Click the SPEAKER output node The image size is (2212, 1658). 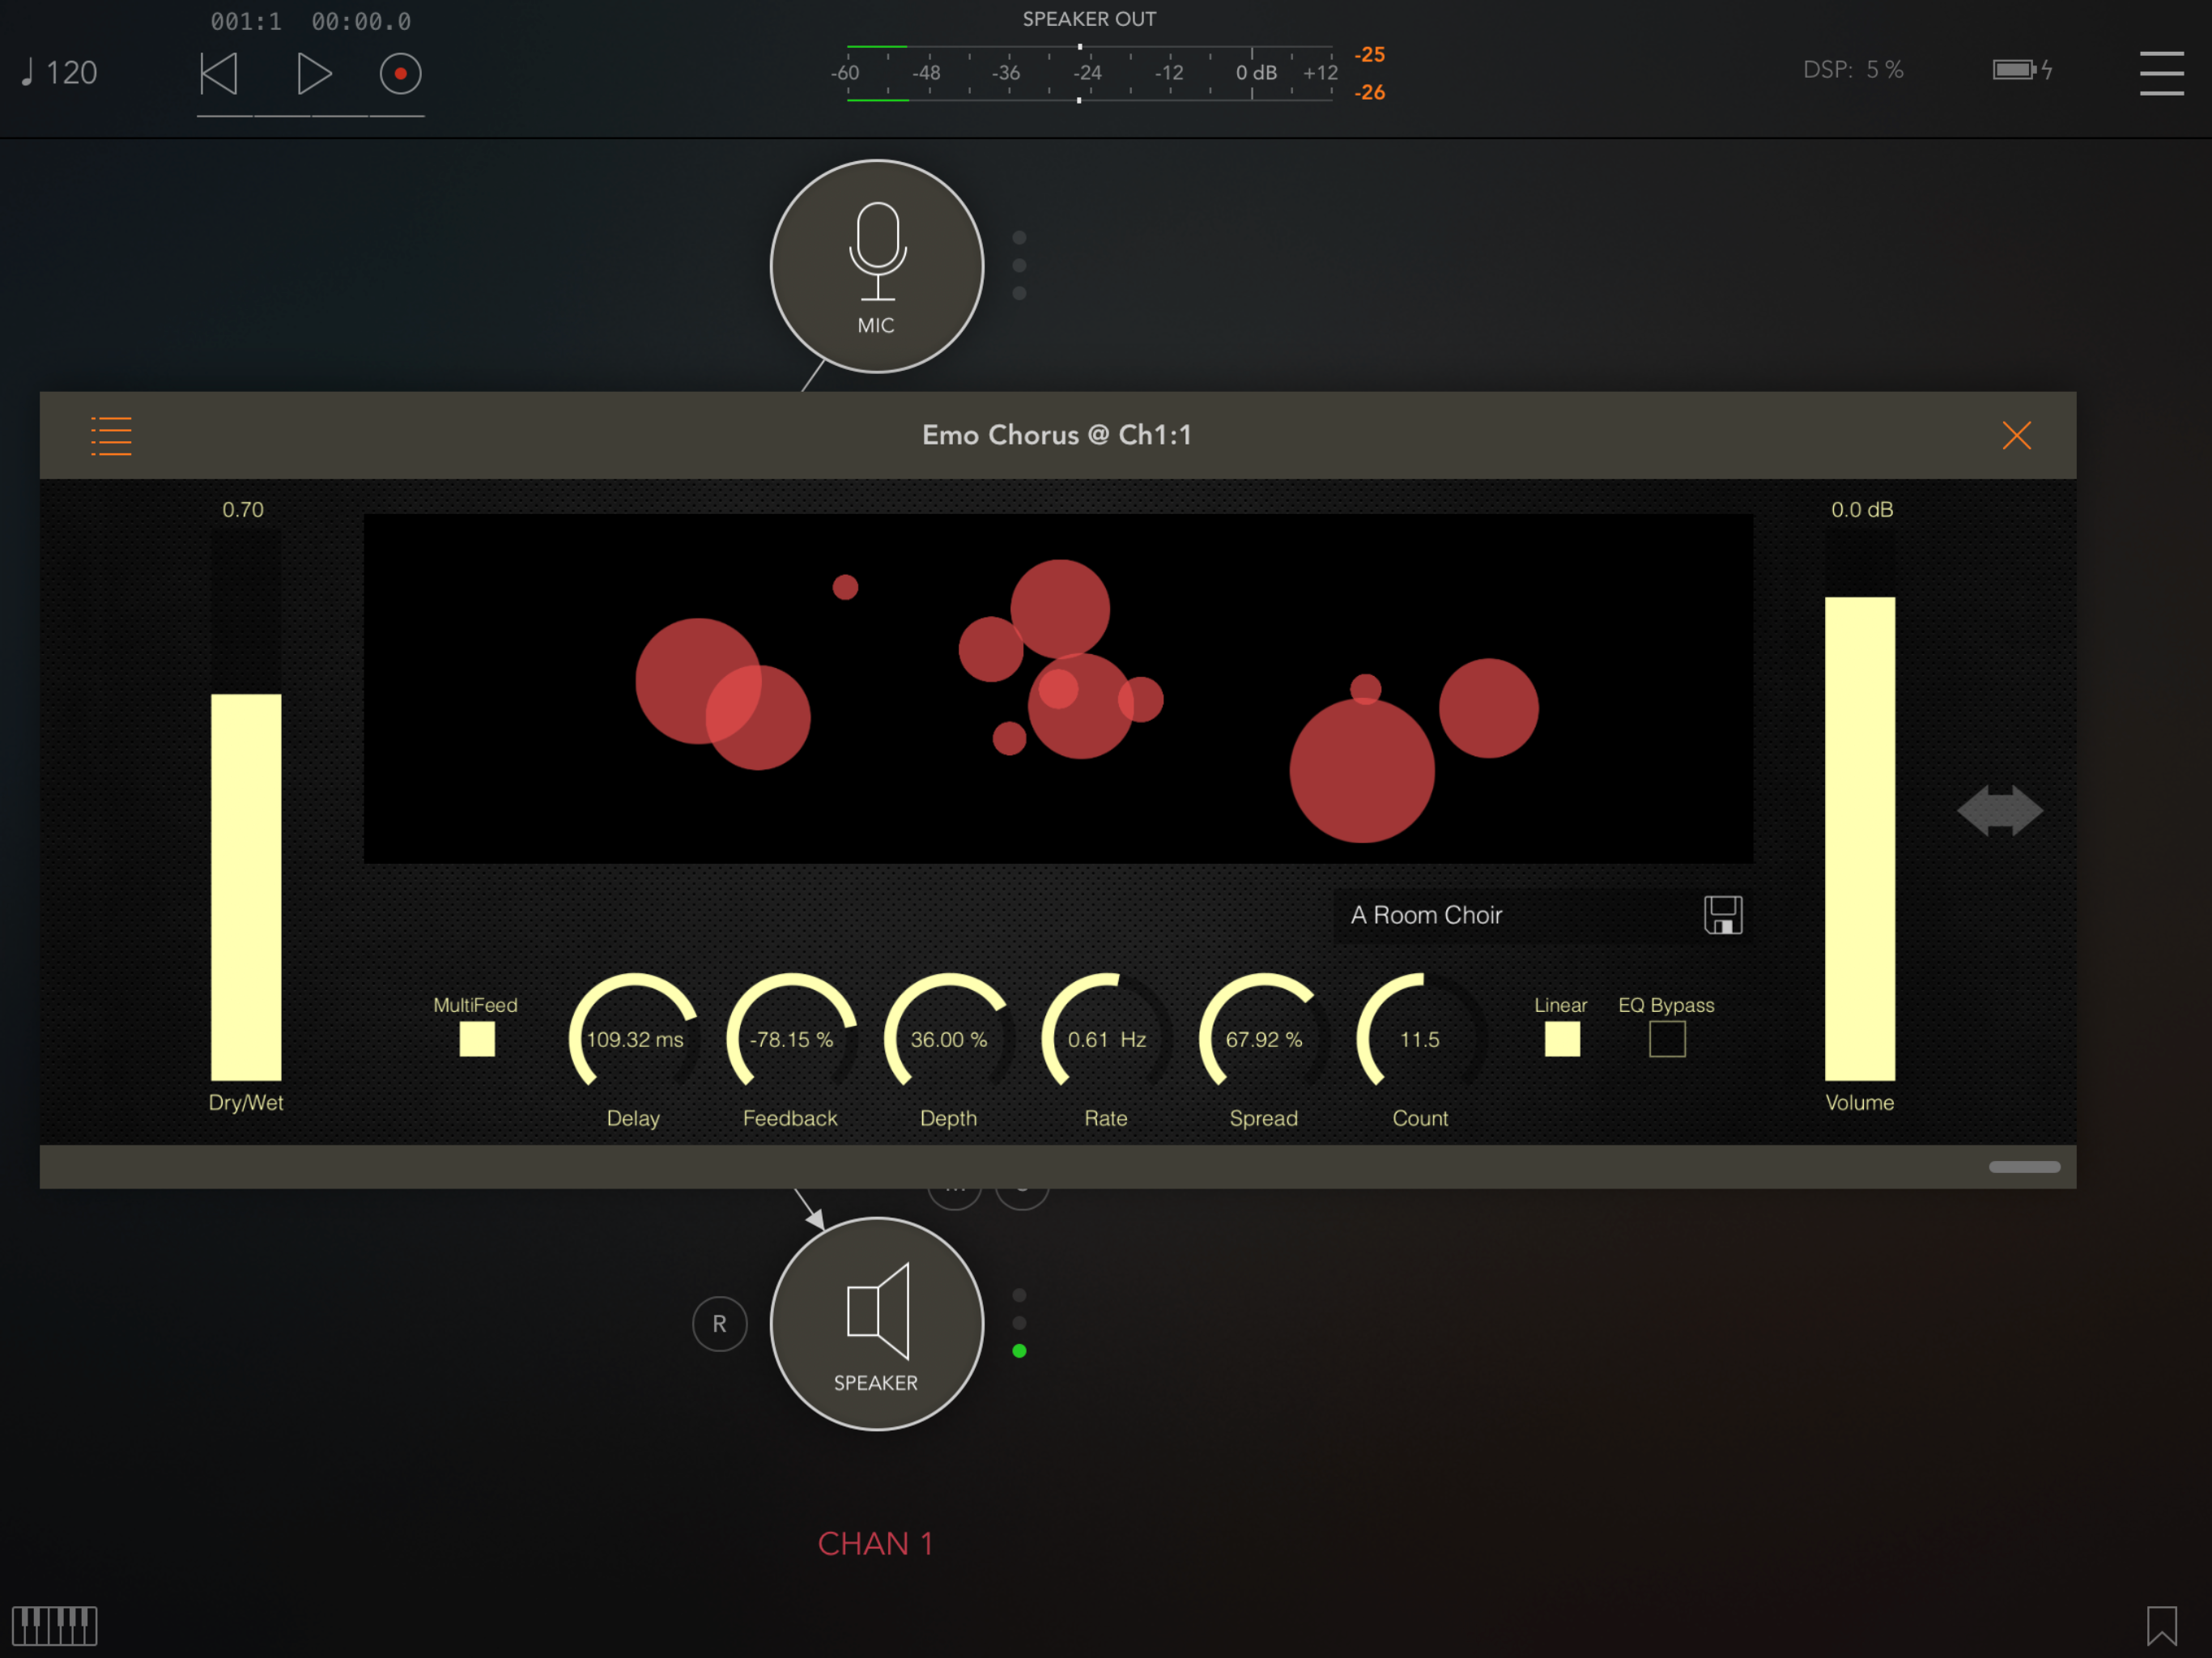876,1323
